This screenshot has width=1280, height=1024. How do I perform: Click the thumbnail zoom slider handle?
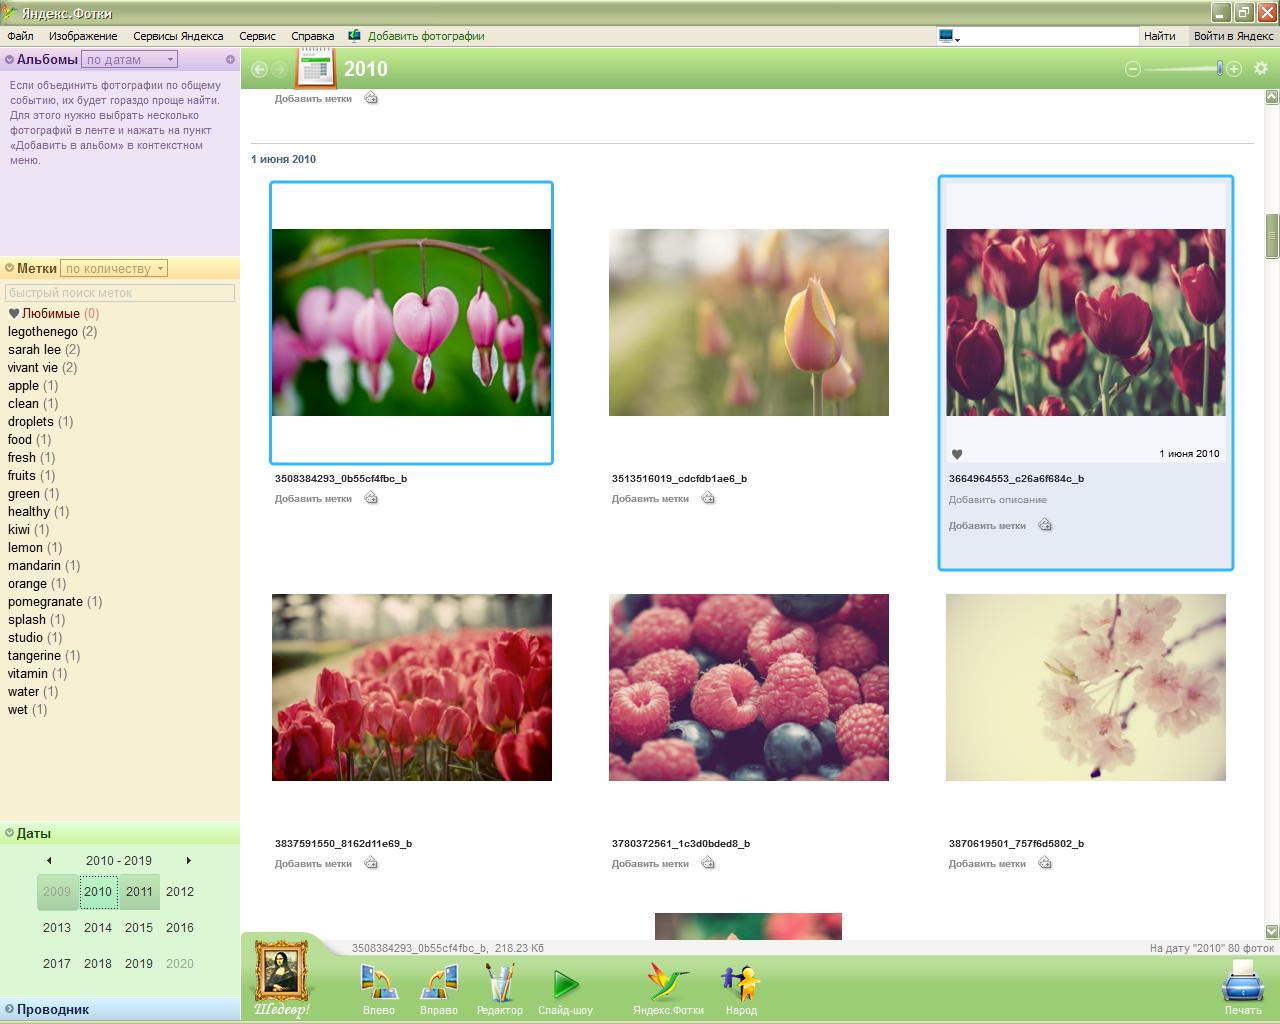[1219, 68]
